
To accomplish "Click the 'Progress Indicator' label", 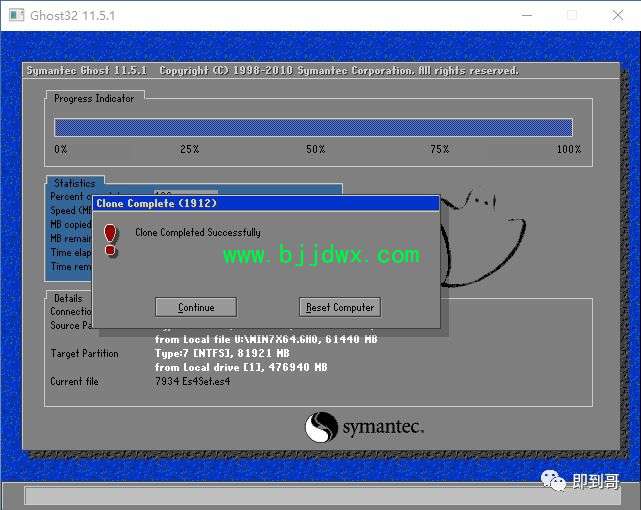I will click(94, 98).
